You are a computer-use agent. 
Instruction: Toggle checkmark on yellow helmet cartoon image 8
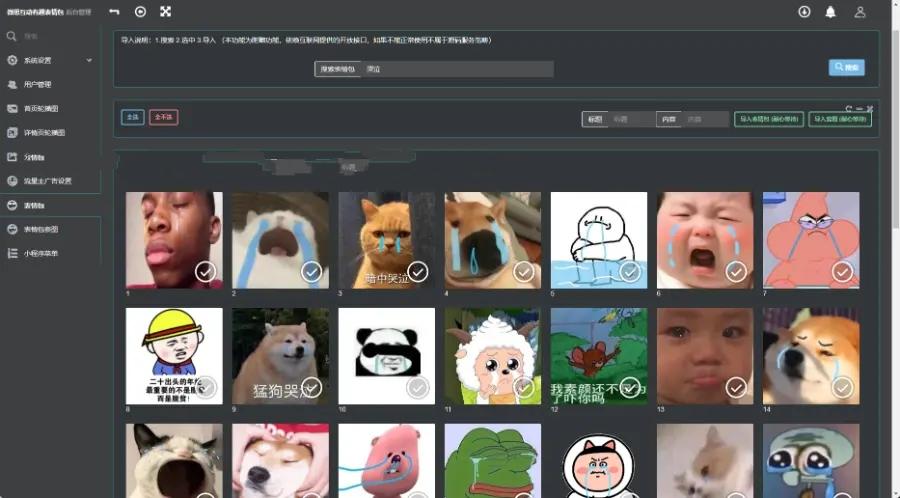point(205,388)
